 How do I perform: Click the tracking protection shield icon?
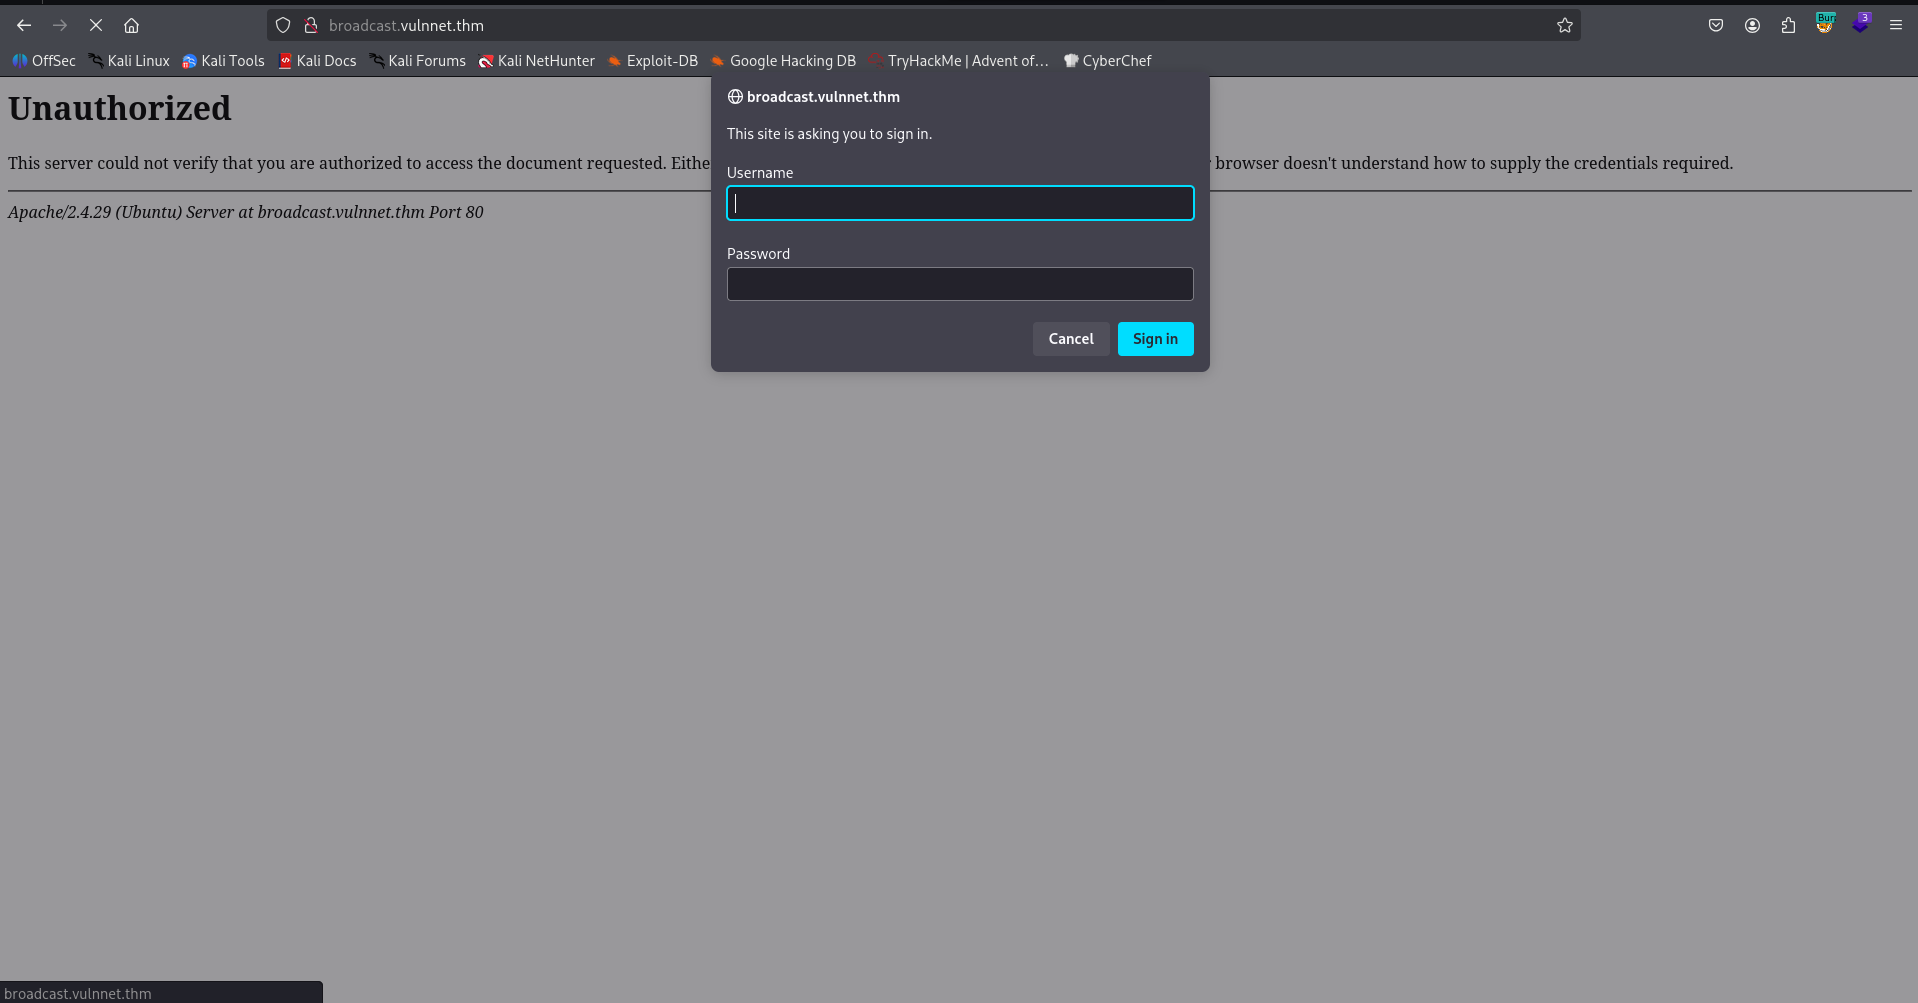[x=283, y=26]
